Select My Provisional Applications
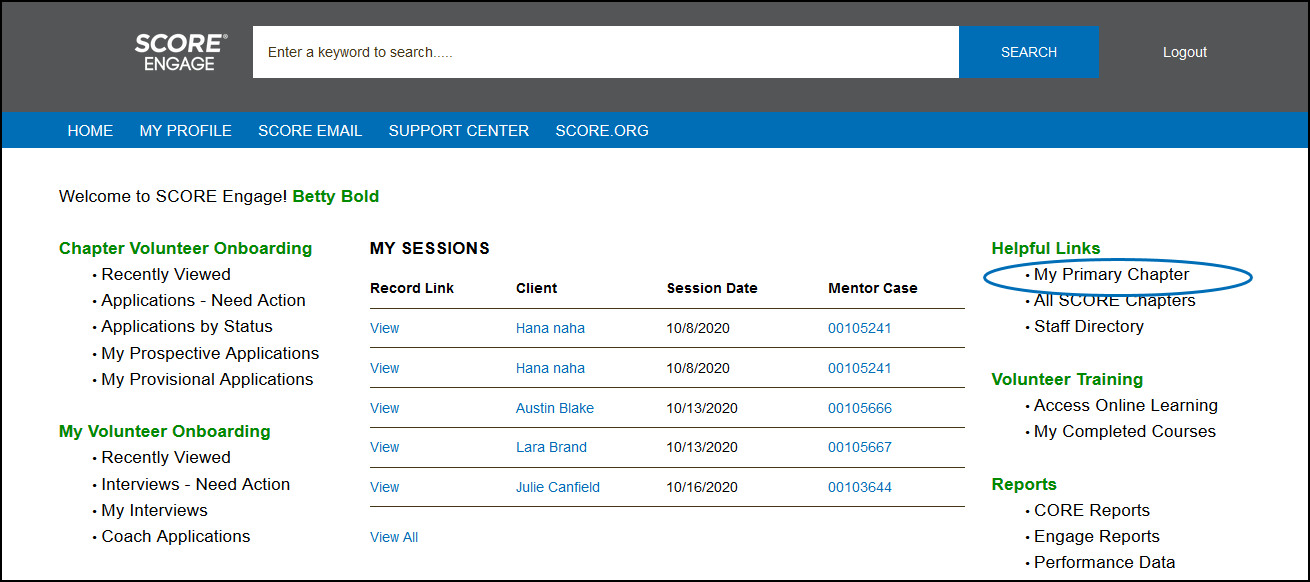The height and width of the screenshot is (582, 1310). [207, 379]
